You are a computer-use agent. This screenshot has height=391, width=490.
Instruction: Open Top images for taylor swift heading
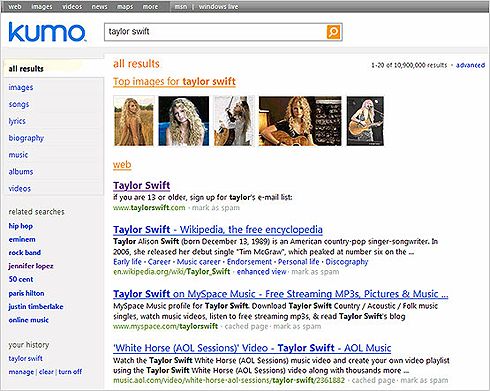point(174,82)
